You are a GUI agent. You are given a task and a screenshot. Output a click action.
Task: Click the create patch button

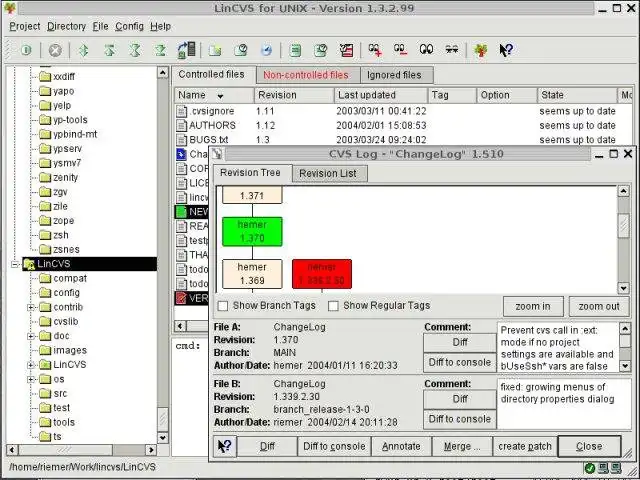(524, 447)
